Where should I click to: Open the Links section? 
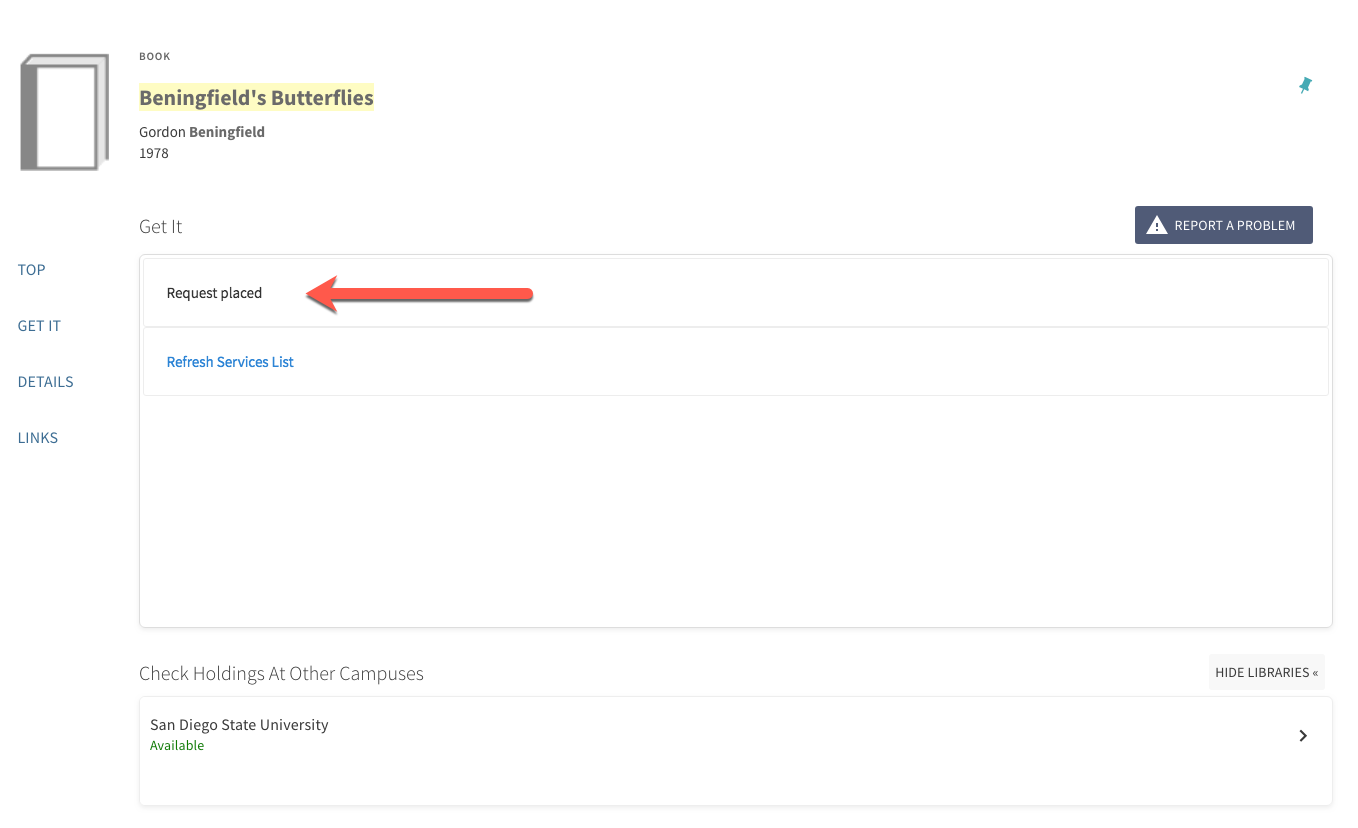click(x=38, y=438)
